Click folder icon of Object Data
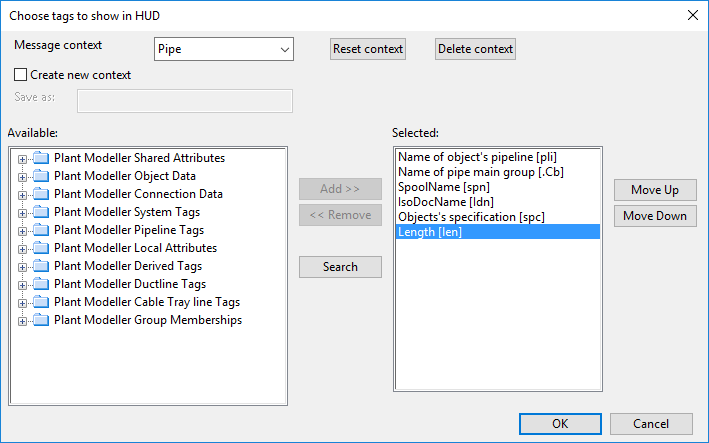The height and width of the screenshot is (443, 709). (41, 176)
